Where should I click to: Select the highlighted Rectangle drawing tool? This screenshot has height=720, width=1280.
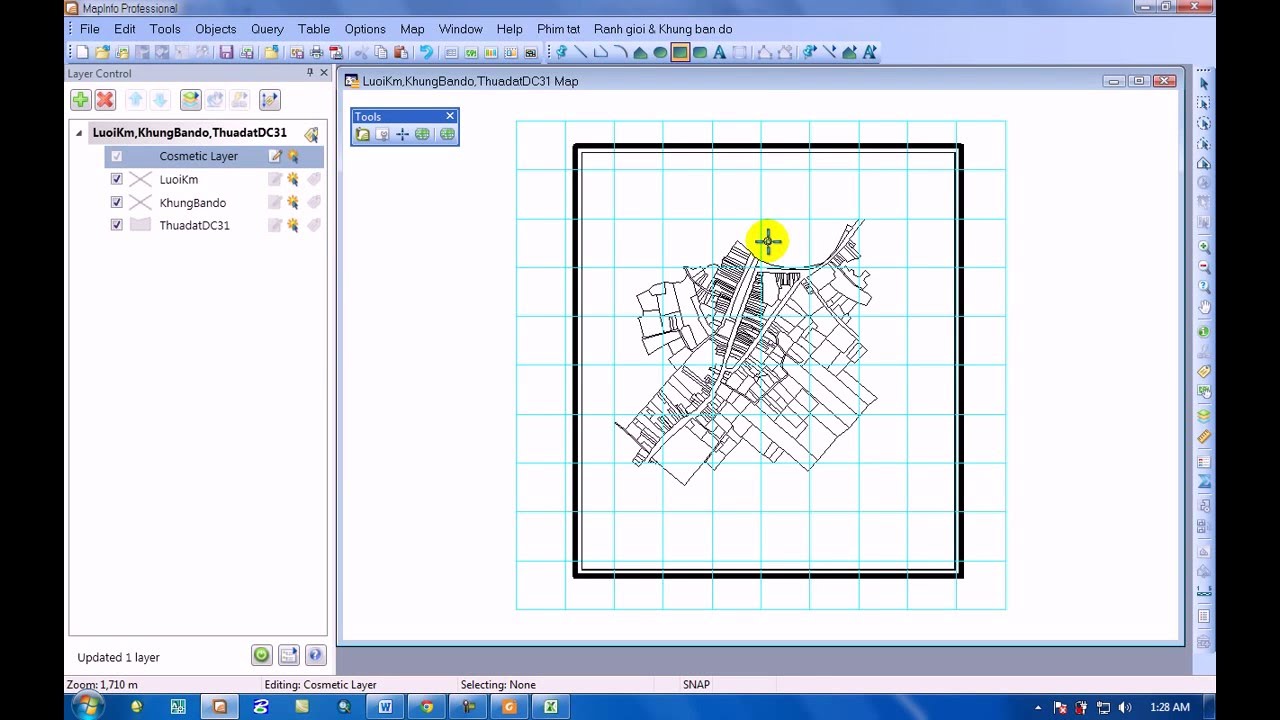pos(680,52)
